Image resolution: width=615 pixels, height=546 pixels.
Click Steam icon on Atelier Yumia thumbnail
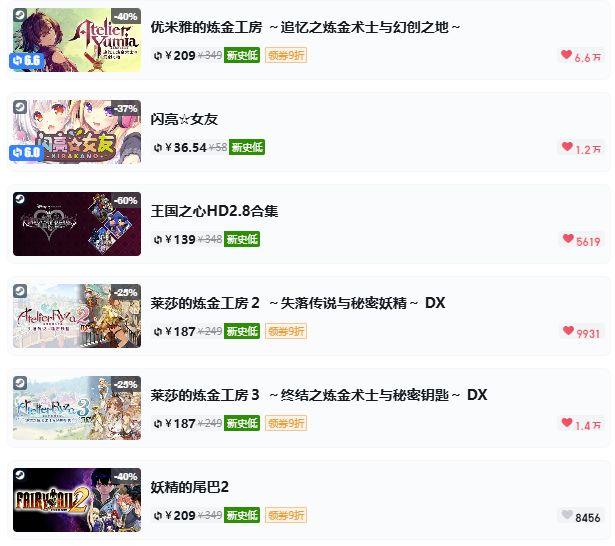(20, 15)
